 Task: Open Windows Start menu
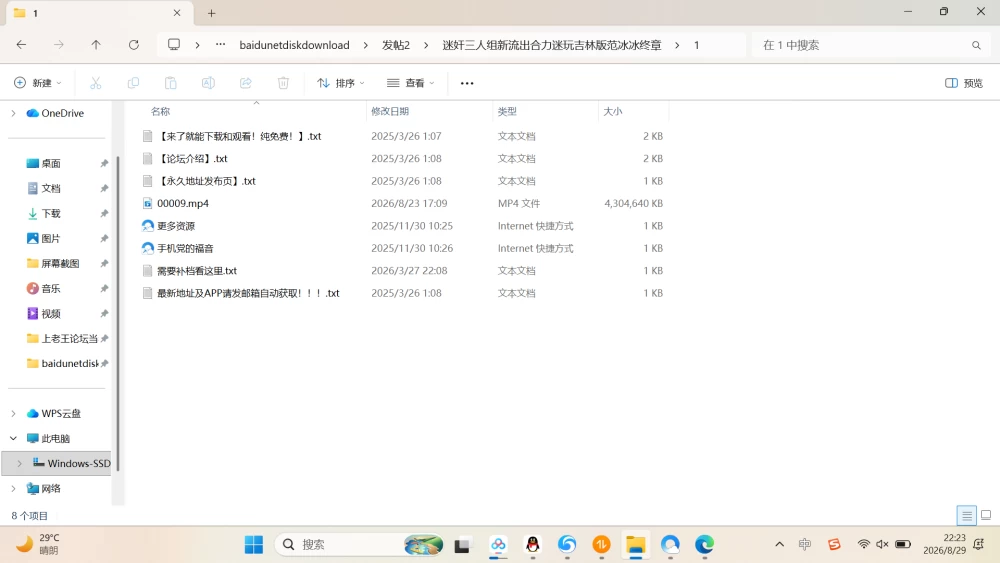254,545
